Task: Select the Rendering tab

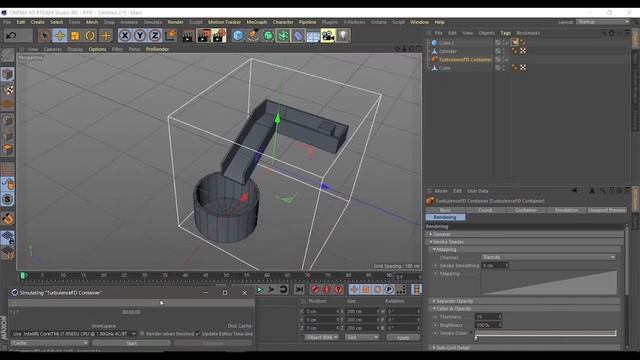Action: click(445, 217)
